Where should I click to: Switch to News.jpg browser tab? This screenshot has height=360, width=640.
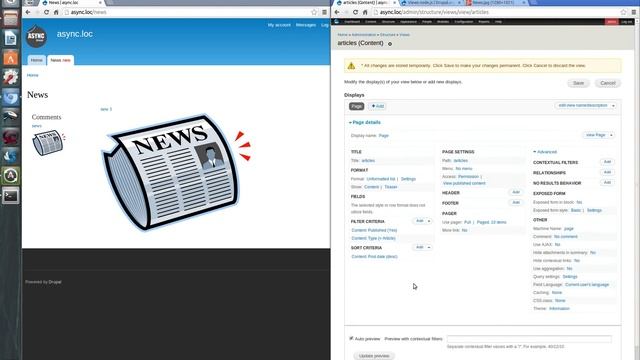496,3
